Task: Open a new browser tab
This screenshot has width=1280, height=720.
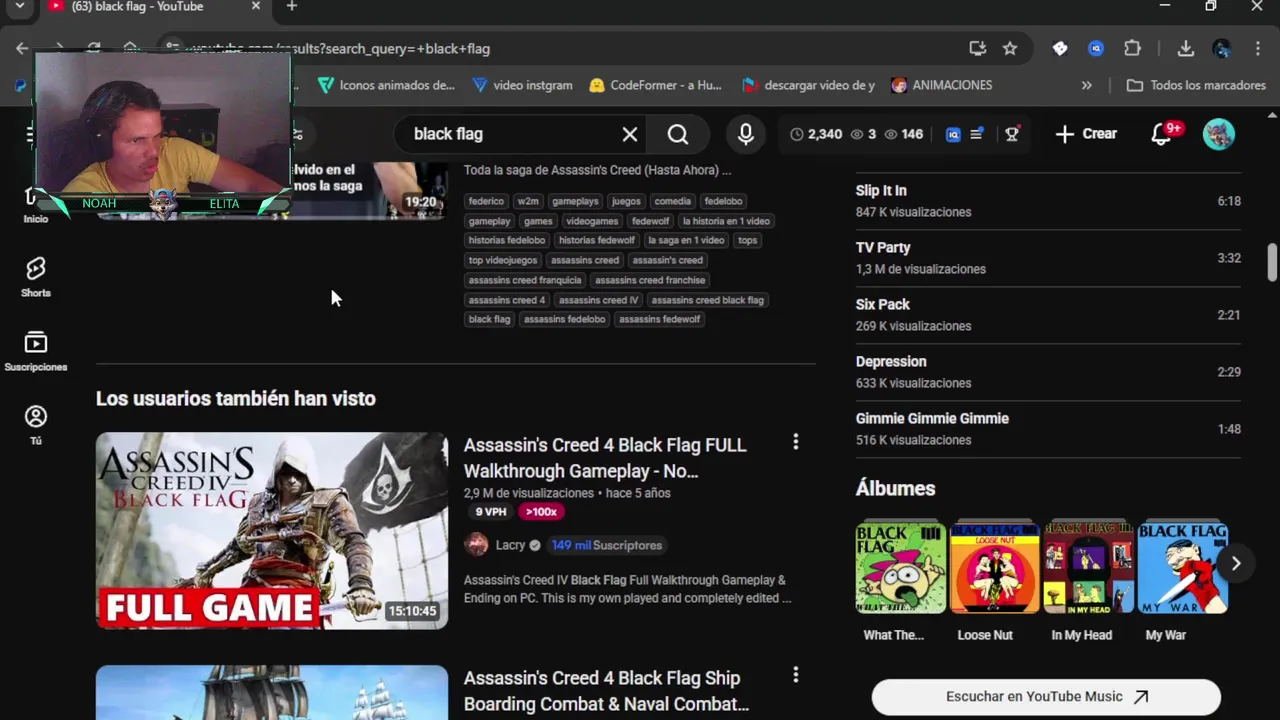Action: (x=291, y=7)
